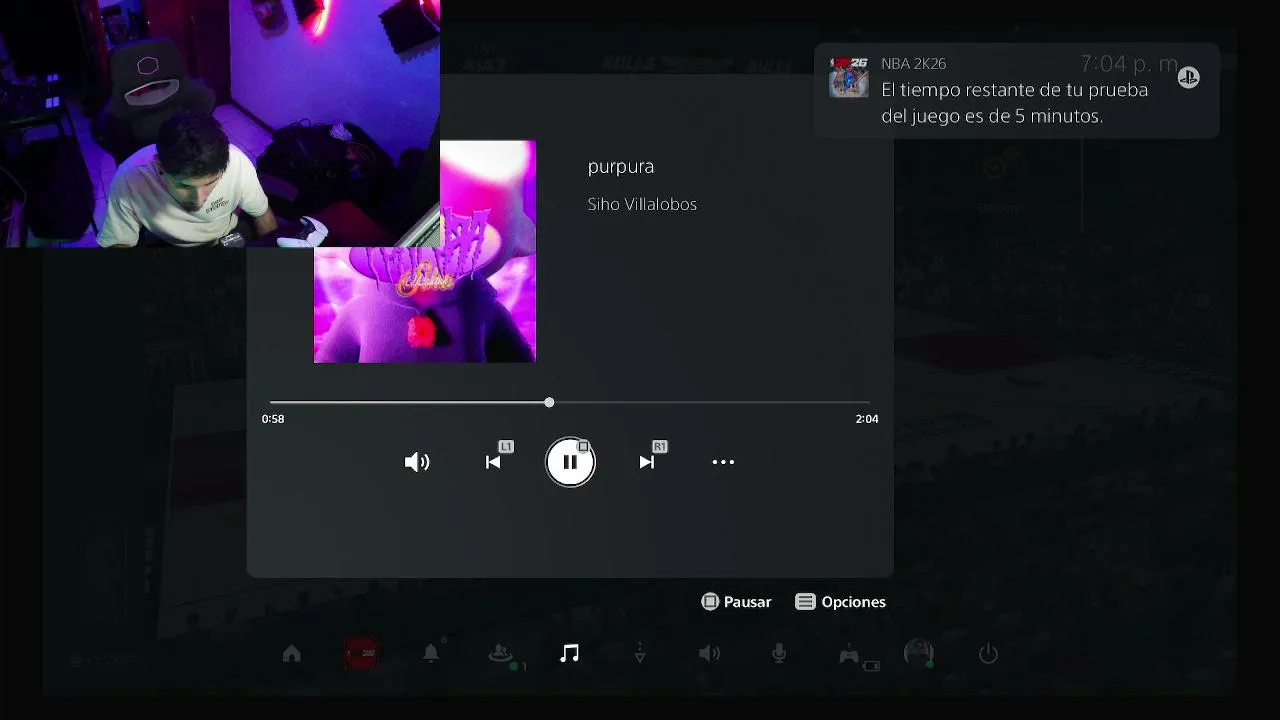Click the NBA 2K26 notification game icon
Viewport: 1280px width, 720px height.
click(x=849, y=77)
